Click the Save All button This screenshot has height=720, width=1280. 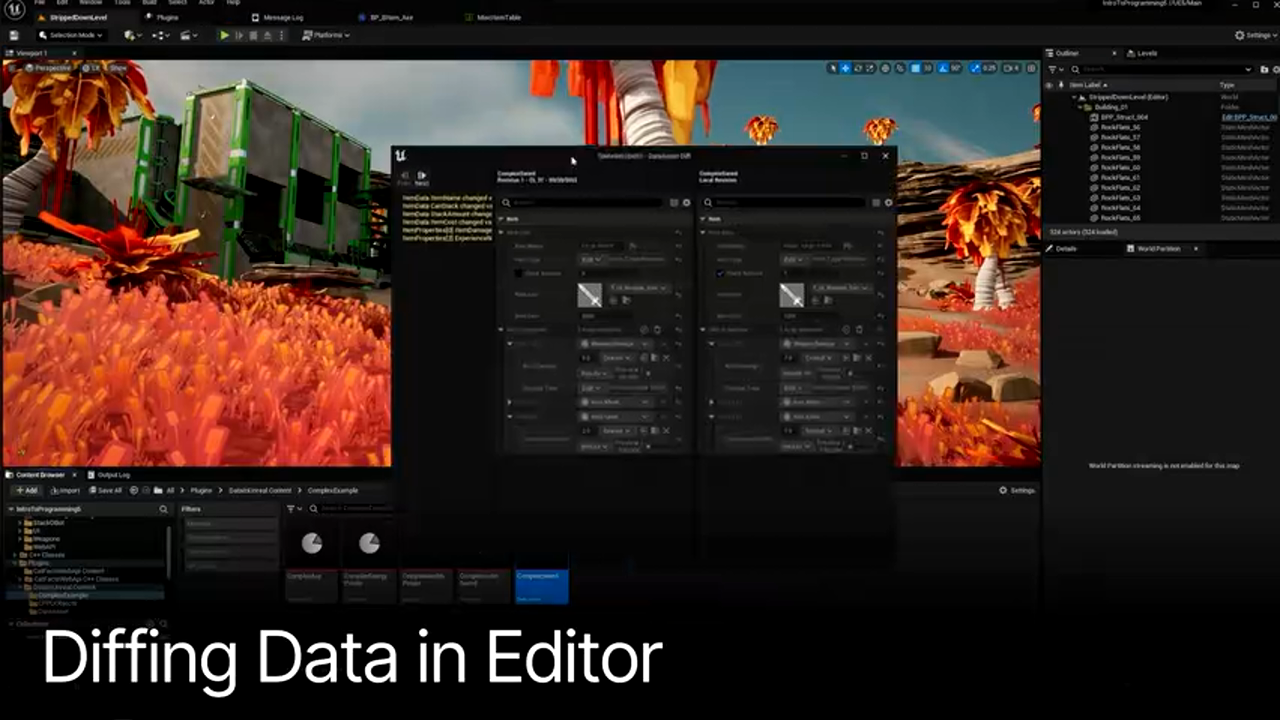104,490
